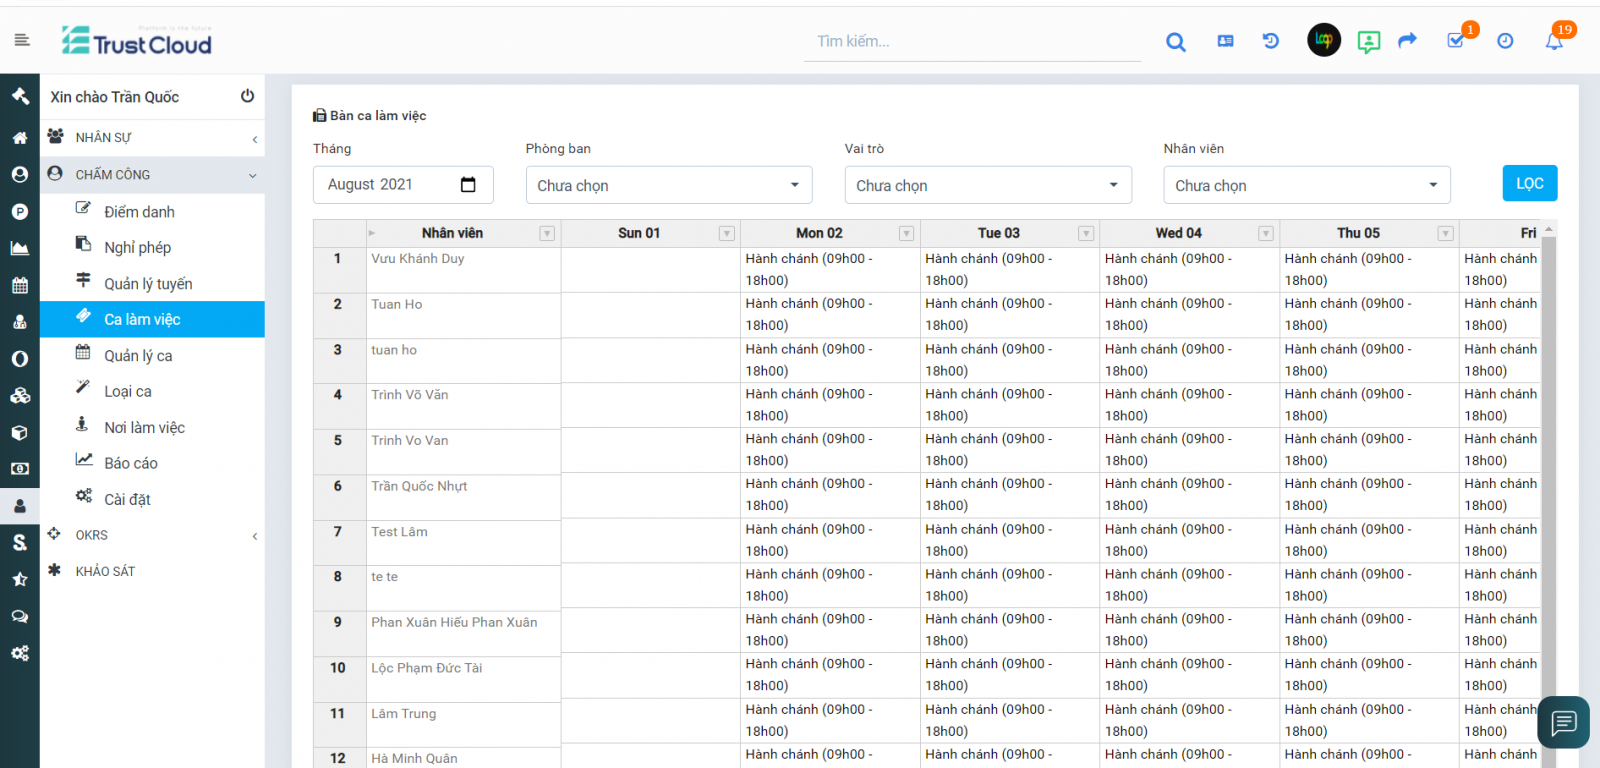Open the Mon 02 column filter arrow
Image resolution: width=1600 pixels, height=768 pixels.
pyautogui.click(x=906, y=234)
